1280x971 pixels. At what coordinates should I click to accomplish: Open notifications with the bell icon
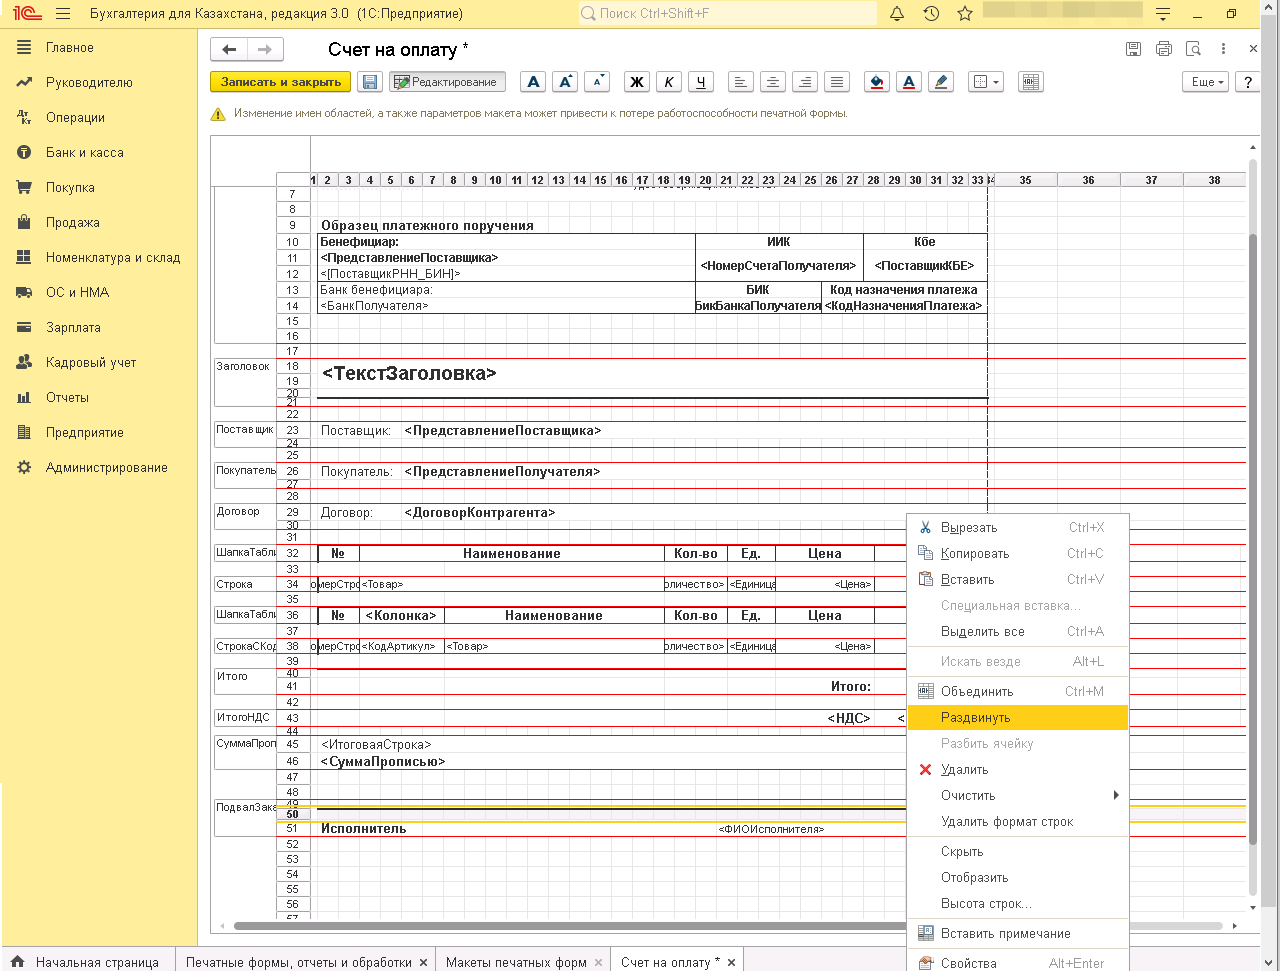click(x=897, y=14)
